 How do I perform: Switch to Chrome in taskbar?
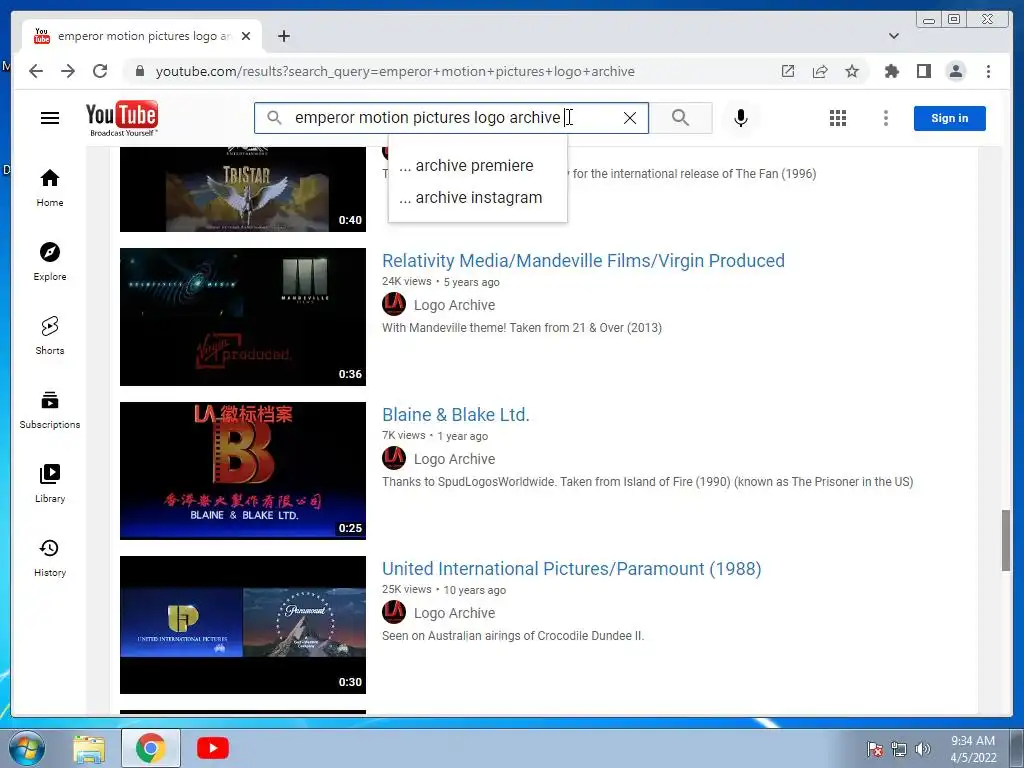tap(151, 748)
